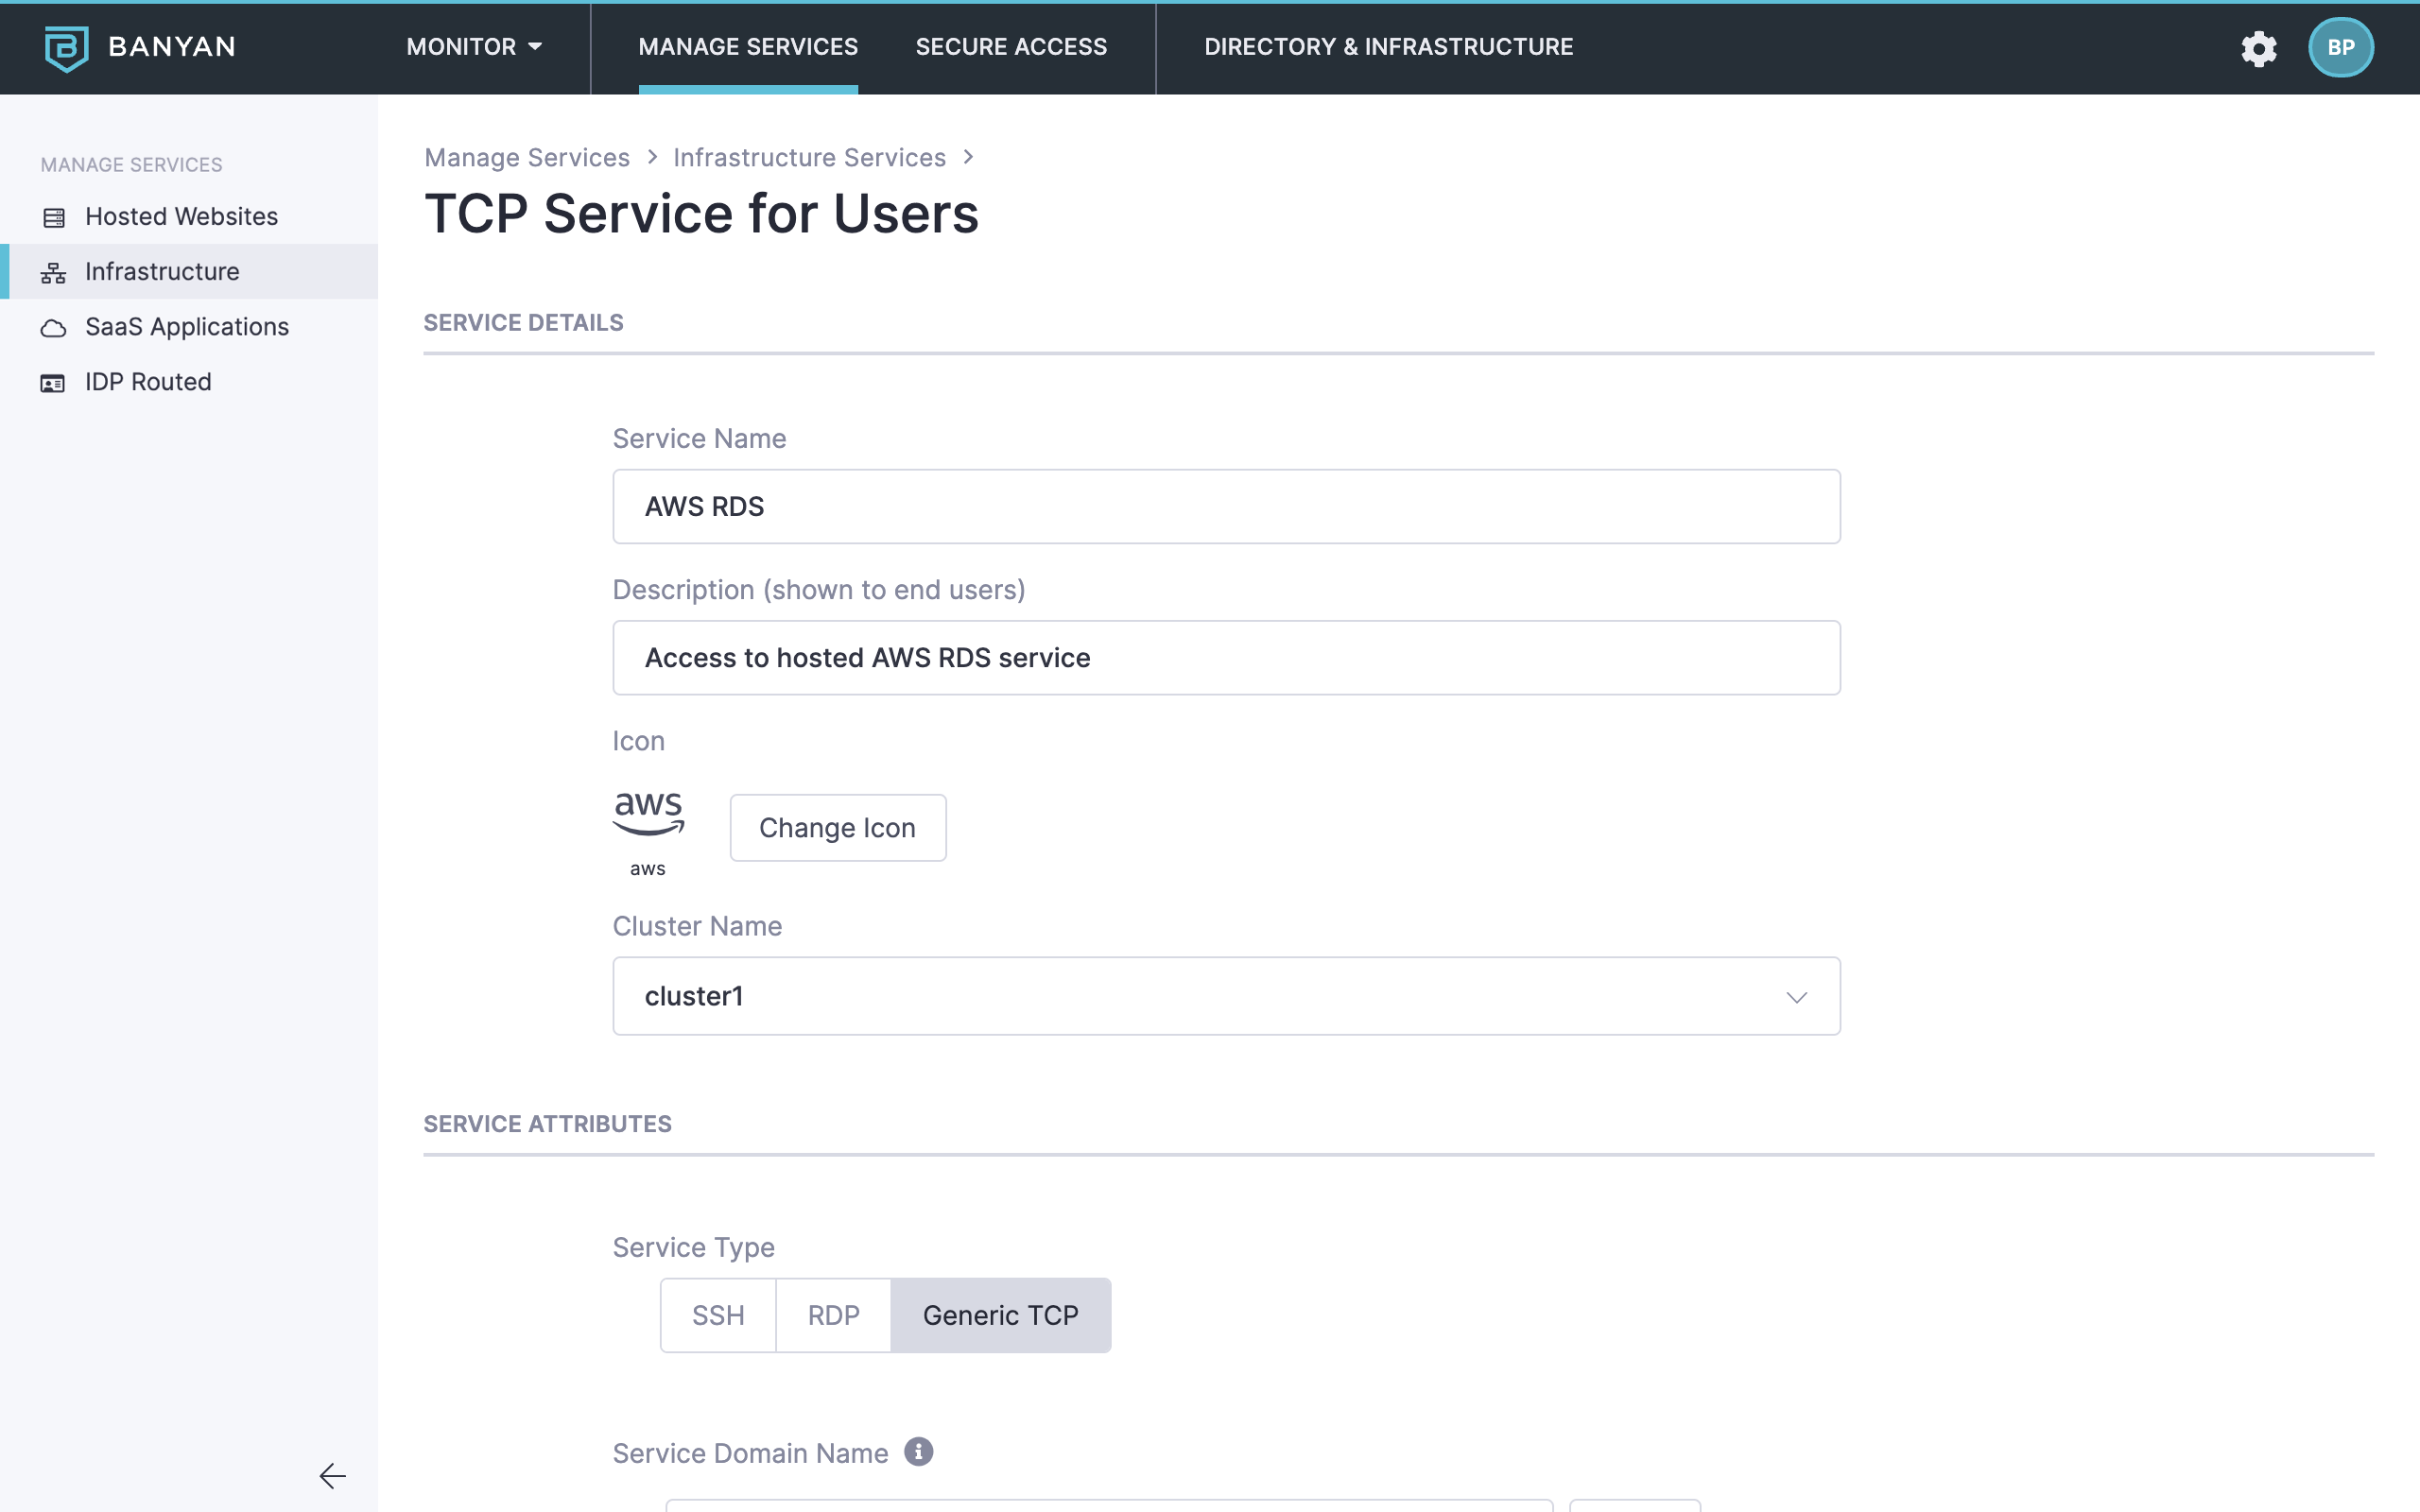Click the Service Domain Name info icon
Screen dimensions: 2420x1512
point(918,1451)
